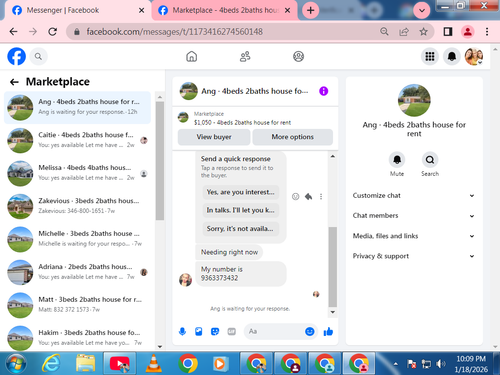Viewport: 500px width, 375px height.
Task: Toggle Chrome side panel icon
Action: [448, 32]
